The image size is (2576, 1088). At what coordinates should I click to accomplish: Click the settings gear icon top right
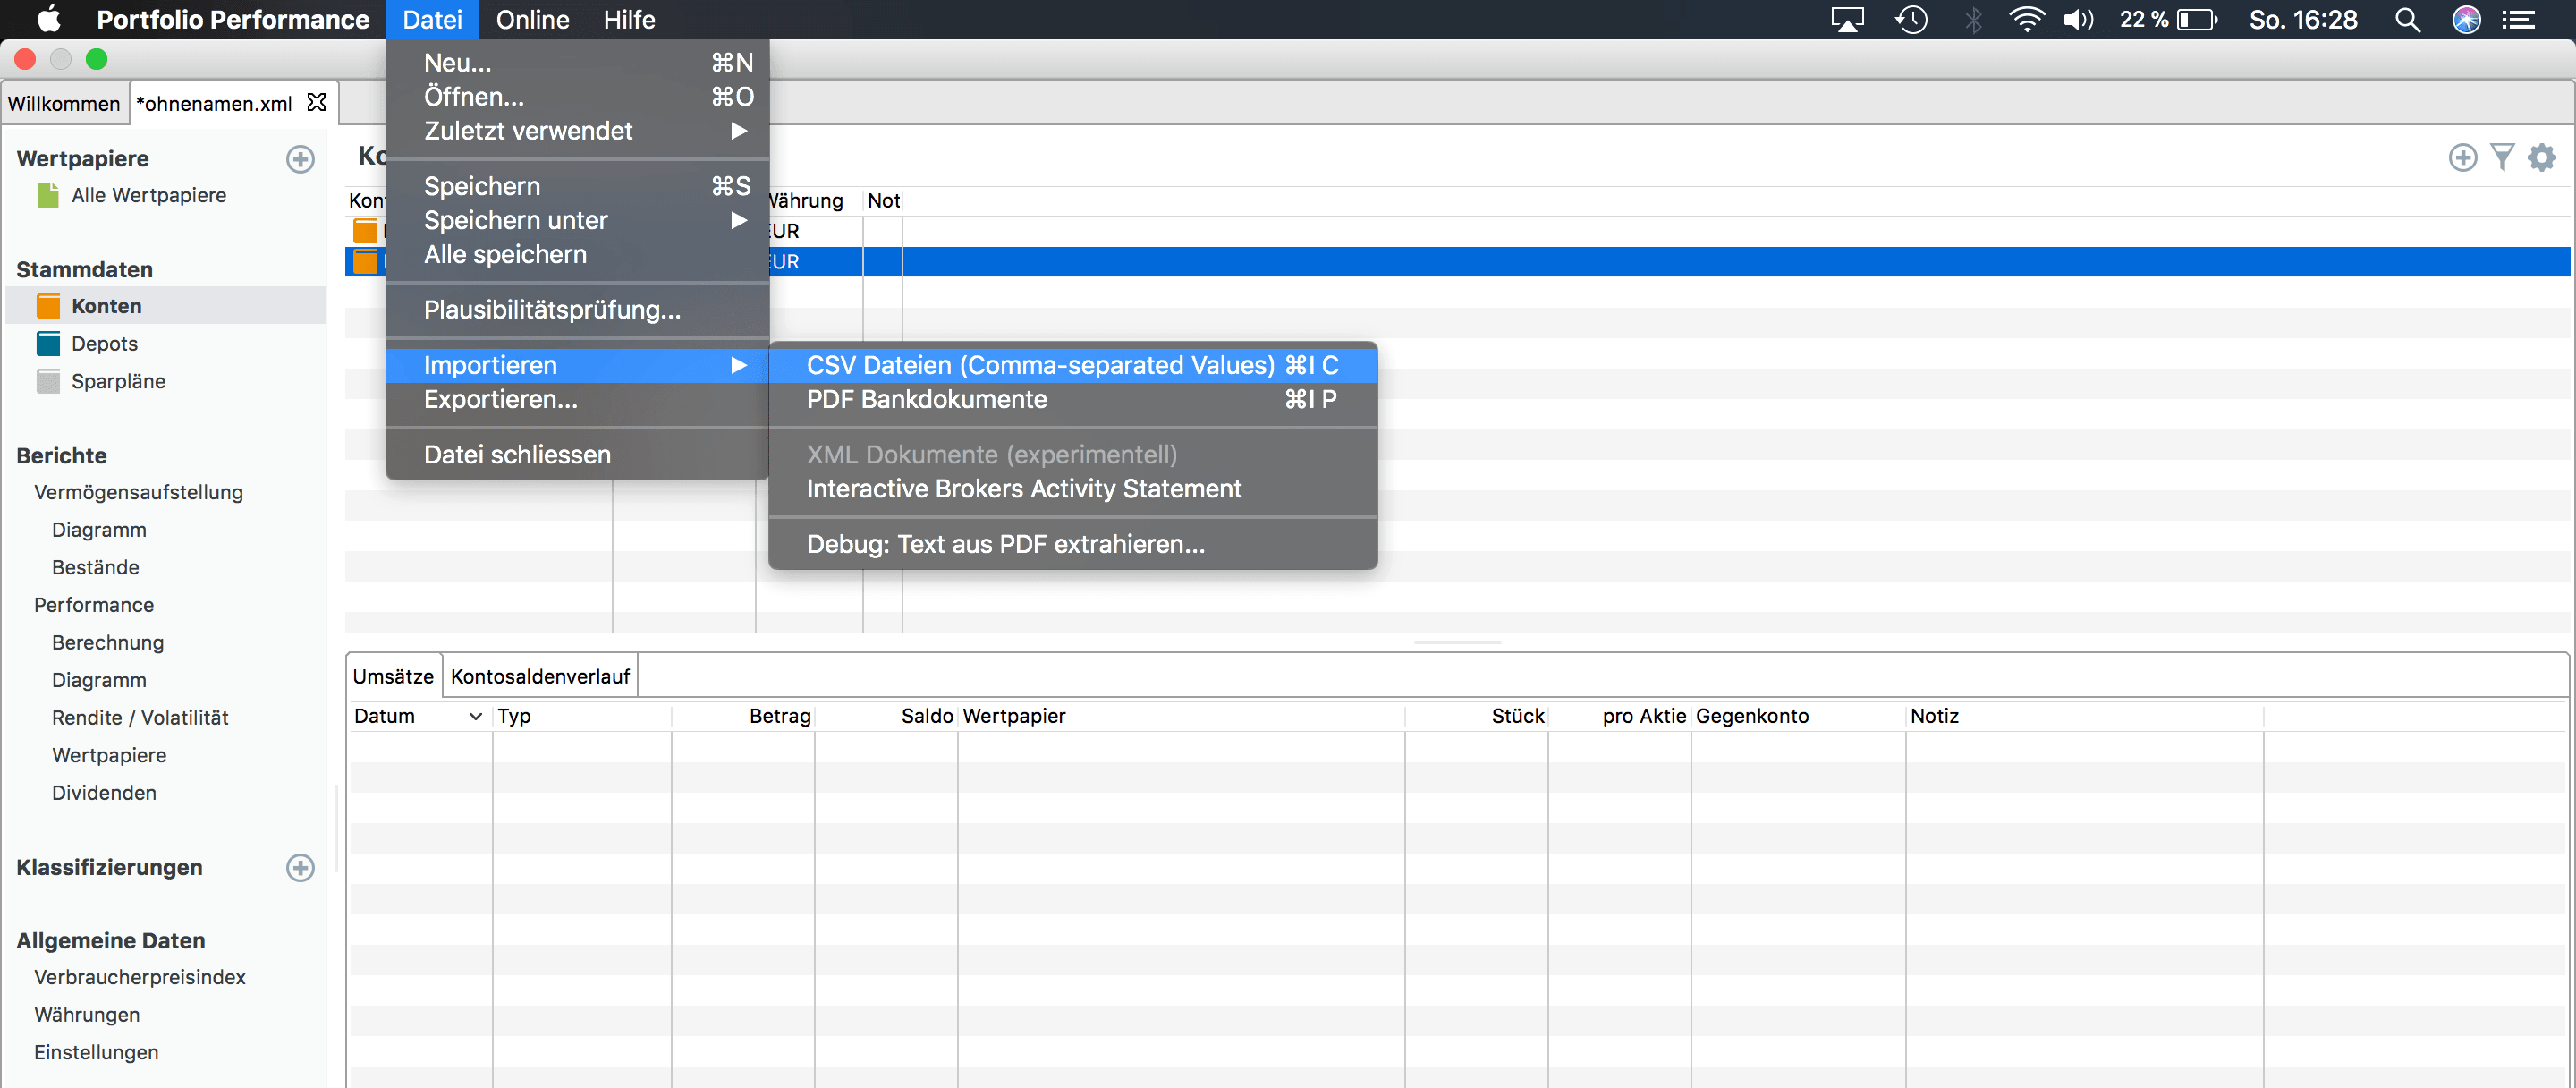2543,157
